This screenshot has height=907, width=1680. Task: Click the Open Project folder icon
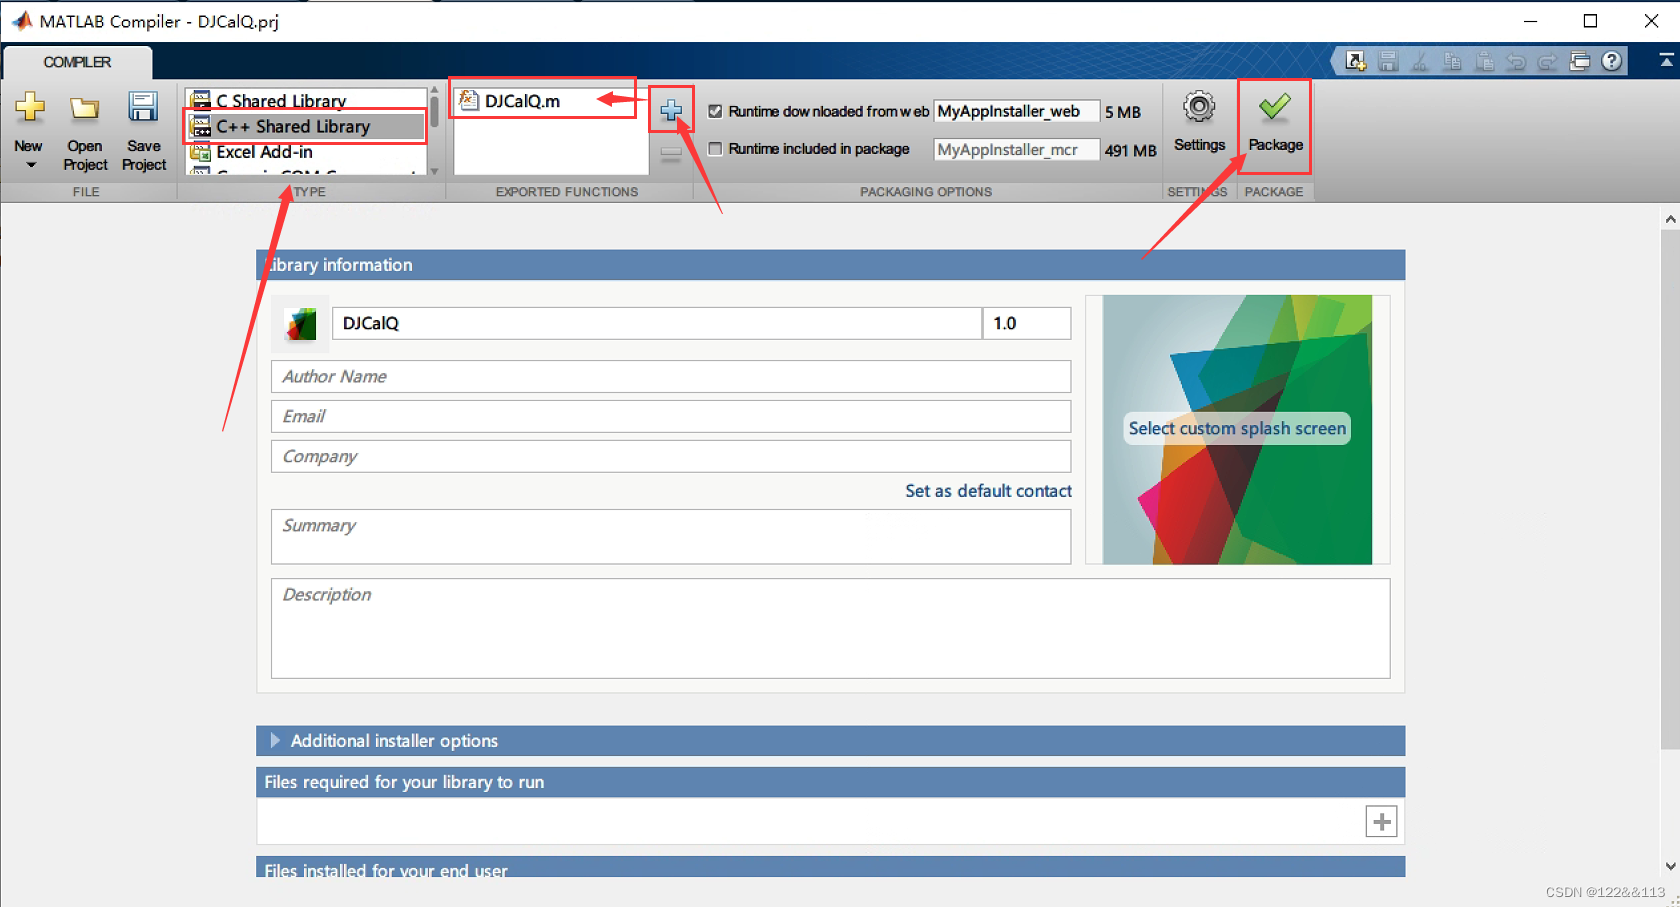[x=85, y=108]
